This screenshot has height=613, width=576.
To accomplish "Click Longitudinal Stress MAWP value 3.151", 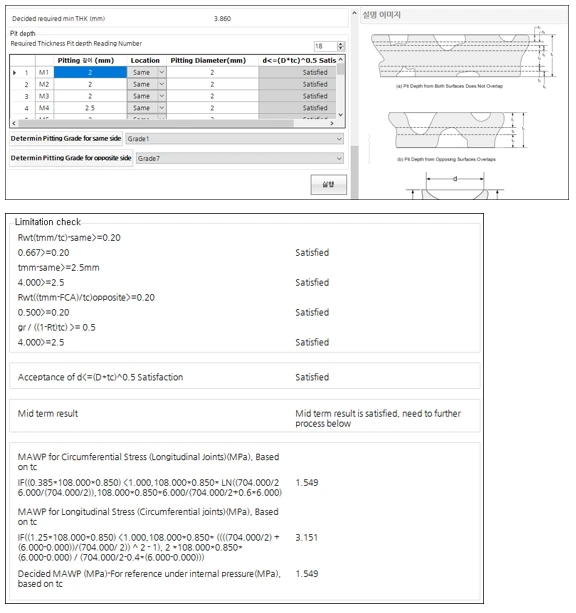I will click(307, 537).
